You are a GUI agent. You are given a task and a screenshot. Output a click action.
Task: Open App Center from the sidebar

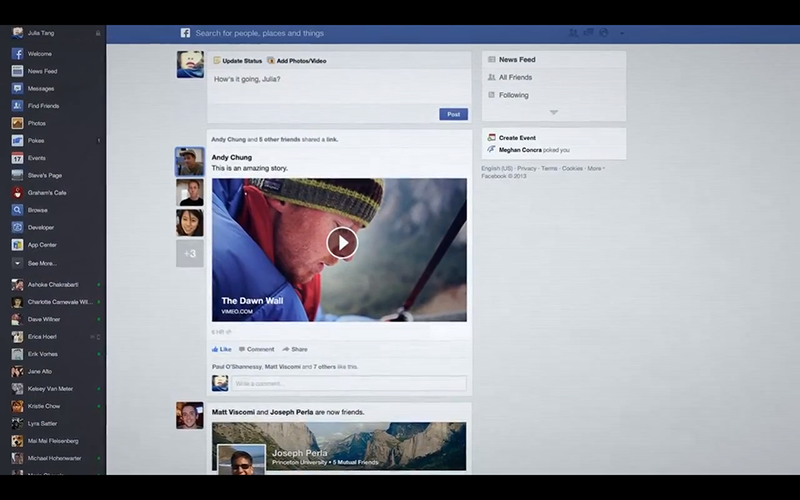[x=17, y=245]
